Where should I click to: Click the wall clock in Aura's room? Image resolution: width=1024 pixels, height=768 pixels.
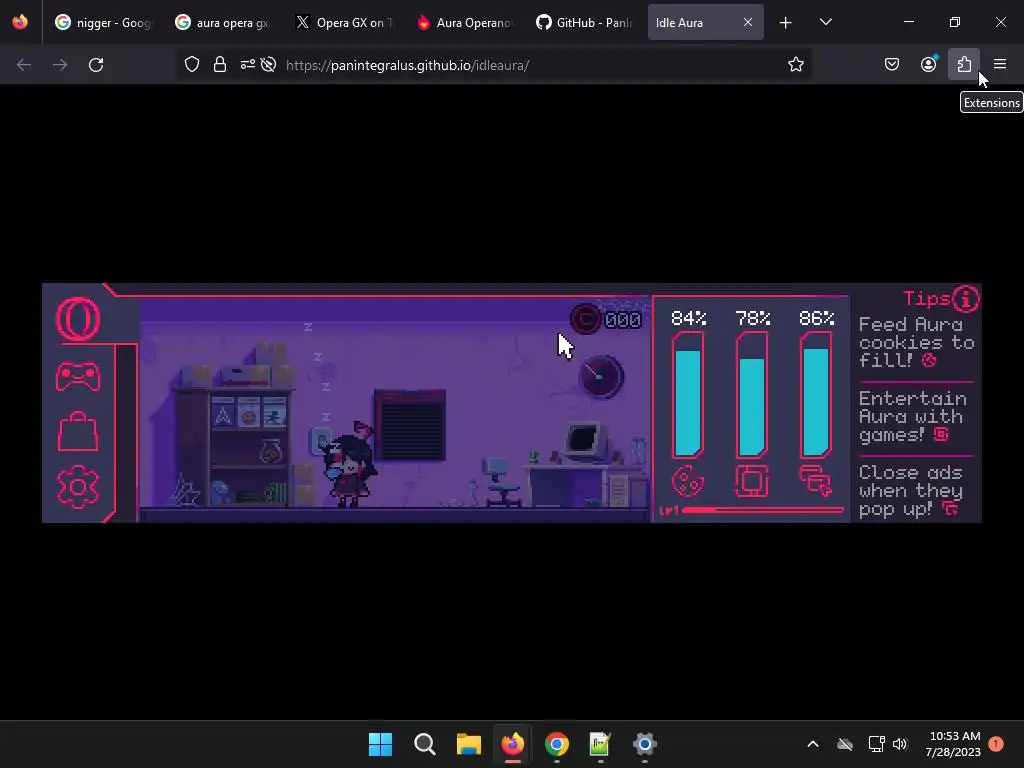point(601,377)
